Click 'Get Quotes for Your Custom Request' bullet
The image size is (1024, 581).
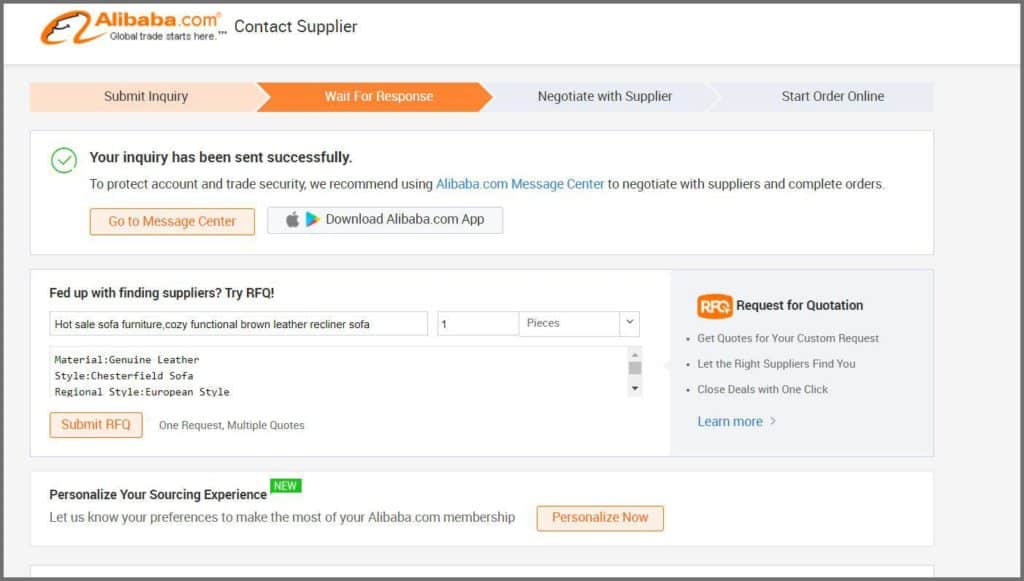788,338
